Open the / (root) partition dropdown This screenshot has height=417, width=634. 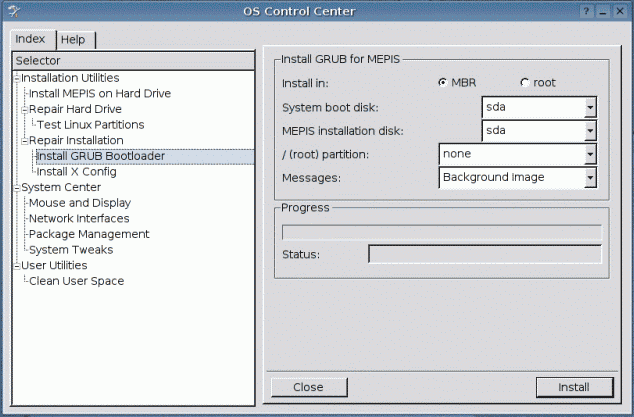(x=518, y=154)
